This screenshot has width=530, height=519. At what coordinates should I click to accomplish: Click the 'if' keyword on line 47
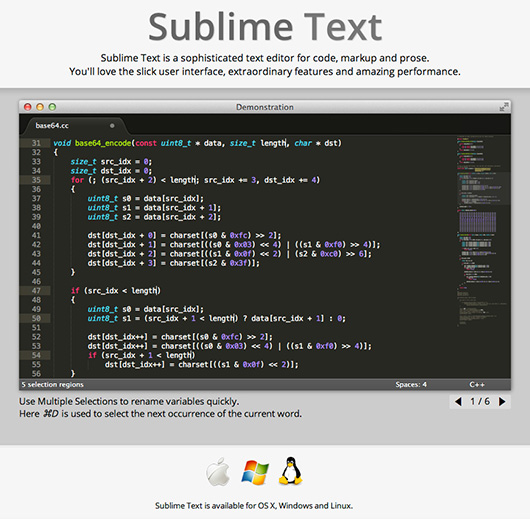75,290
